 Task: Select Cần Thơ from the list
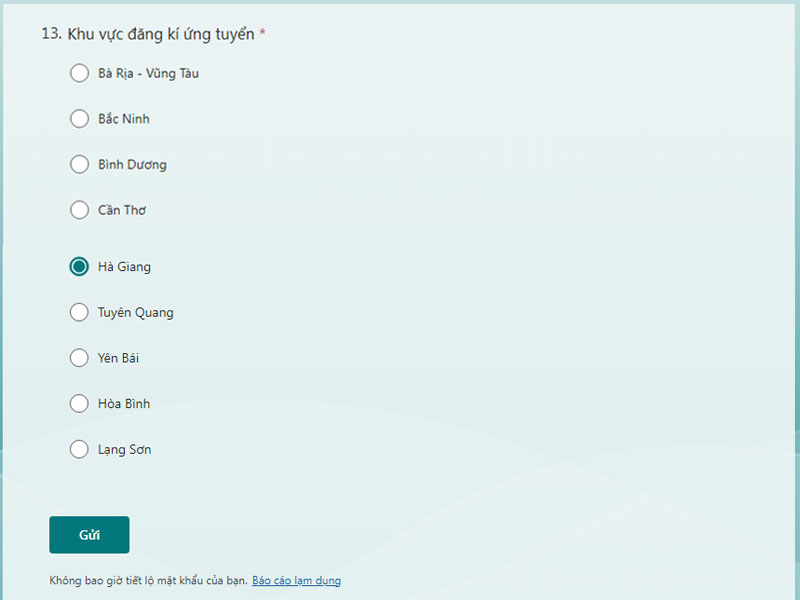point(79,210)
